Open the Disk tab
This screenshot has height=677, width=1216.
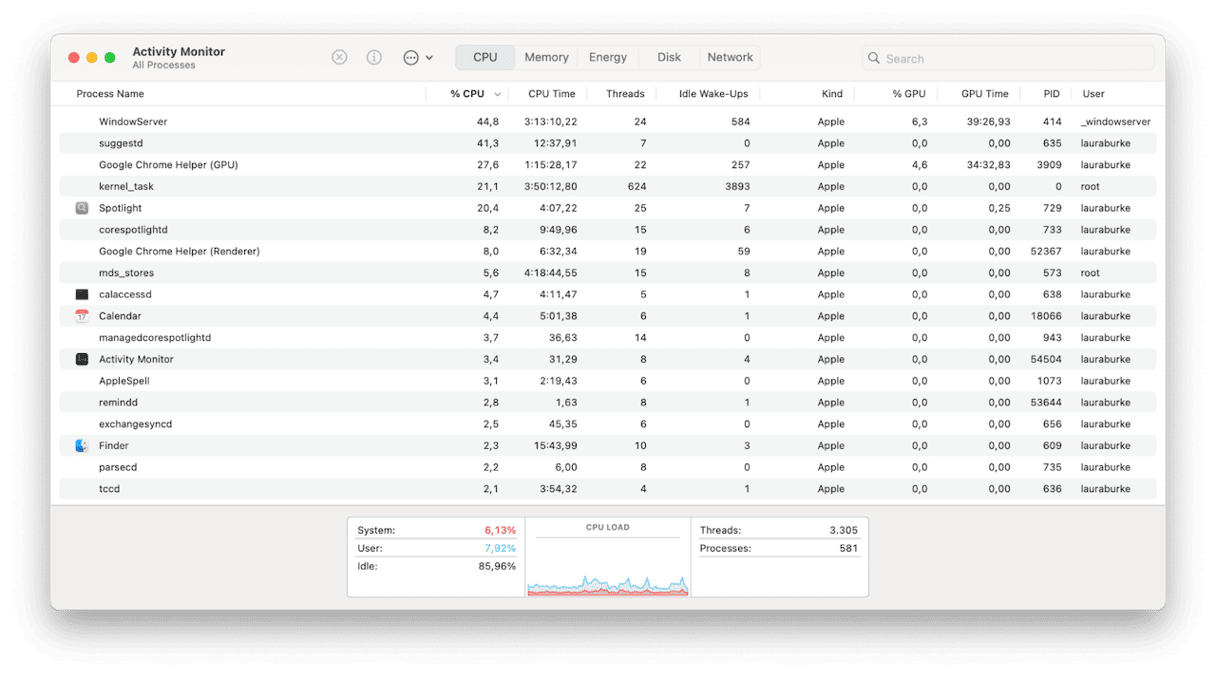(x=669, y=58)
